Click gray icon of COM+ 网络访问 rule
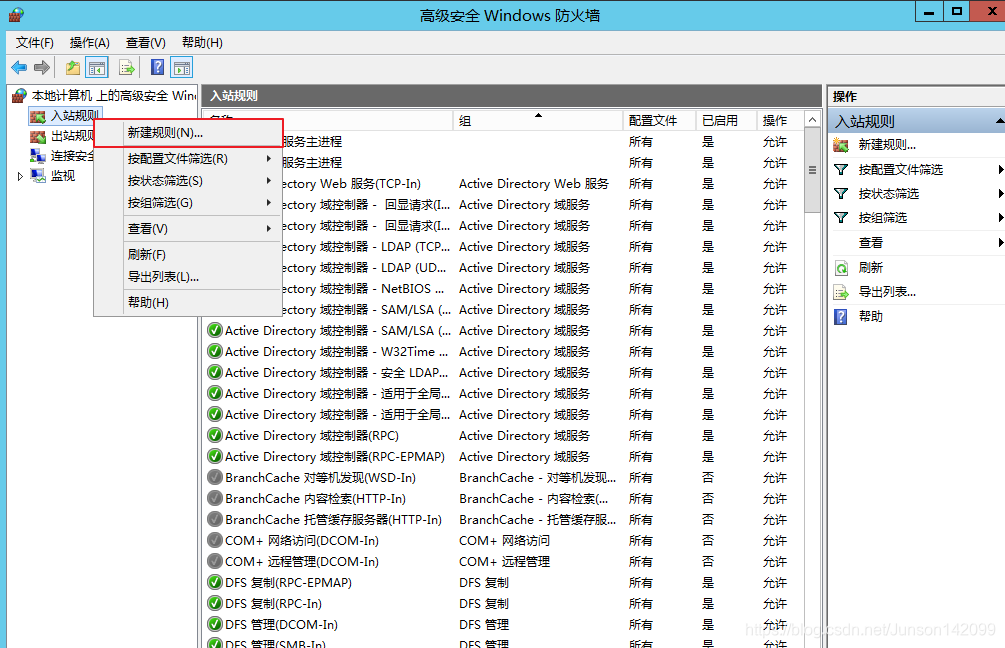Image resolution: width=1005 pixels, height=648 pixels. 215,540
